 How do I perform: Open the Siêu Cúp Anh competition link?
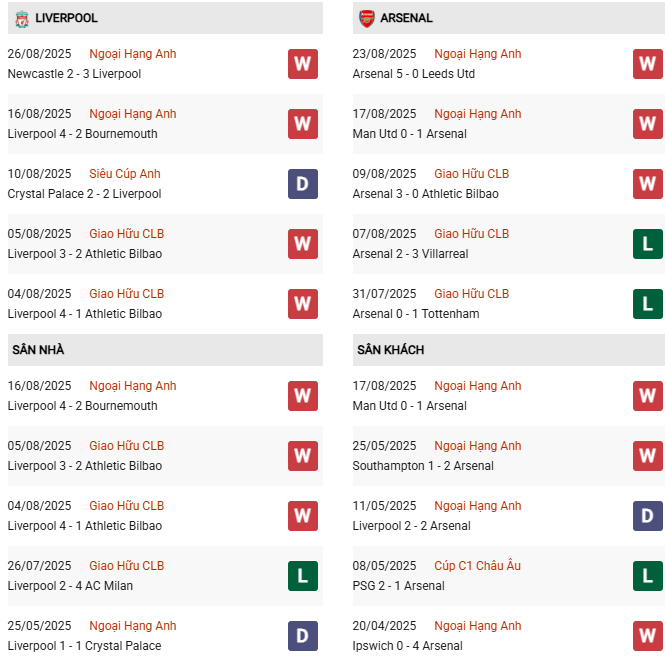(125, 174)
